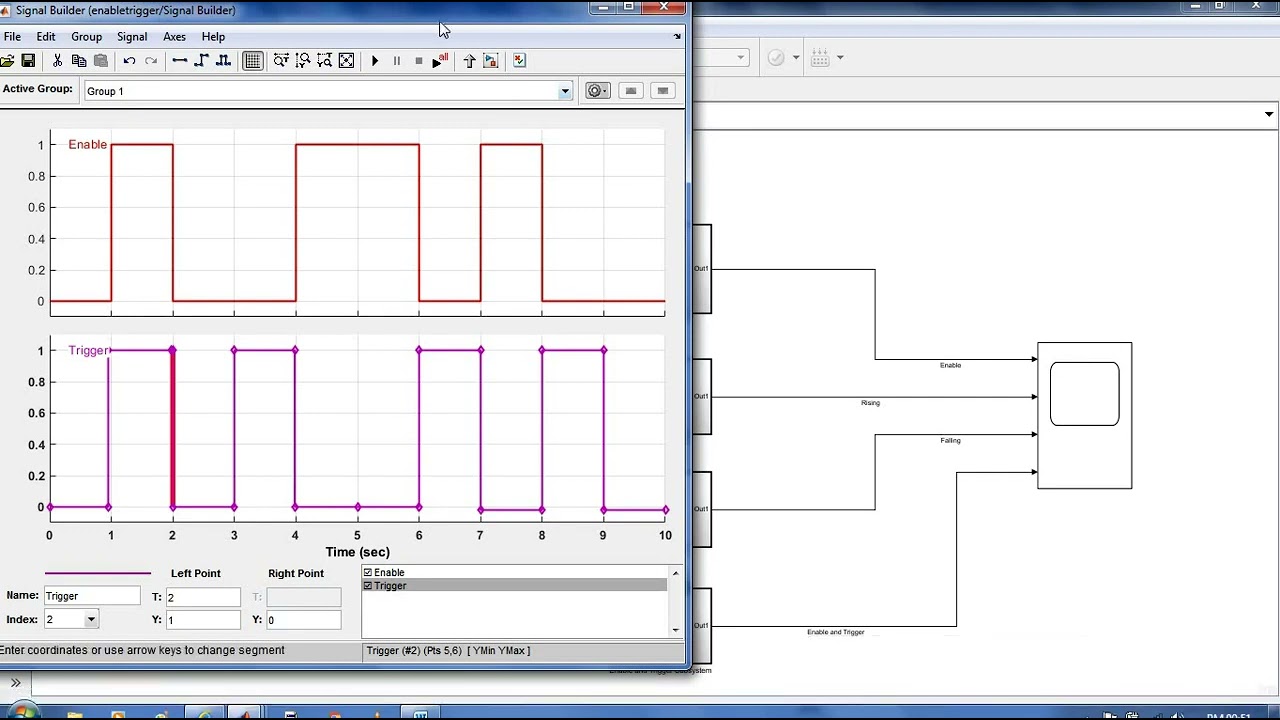Image resolution: width=1280 pixels, height=720 pixels.
Task: Click the MATLAB taskbar icon
Action: click(x=244, y=714)
